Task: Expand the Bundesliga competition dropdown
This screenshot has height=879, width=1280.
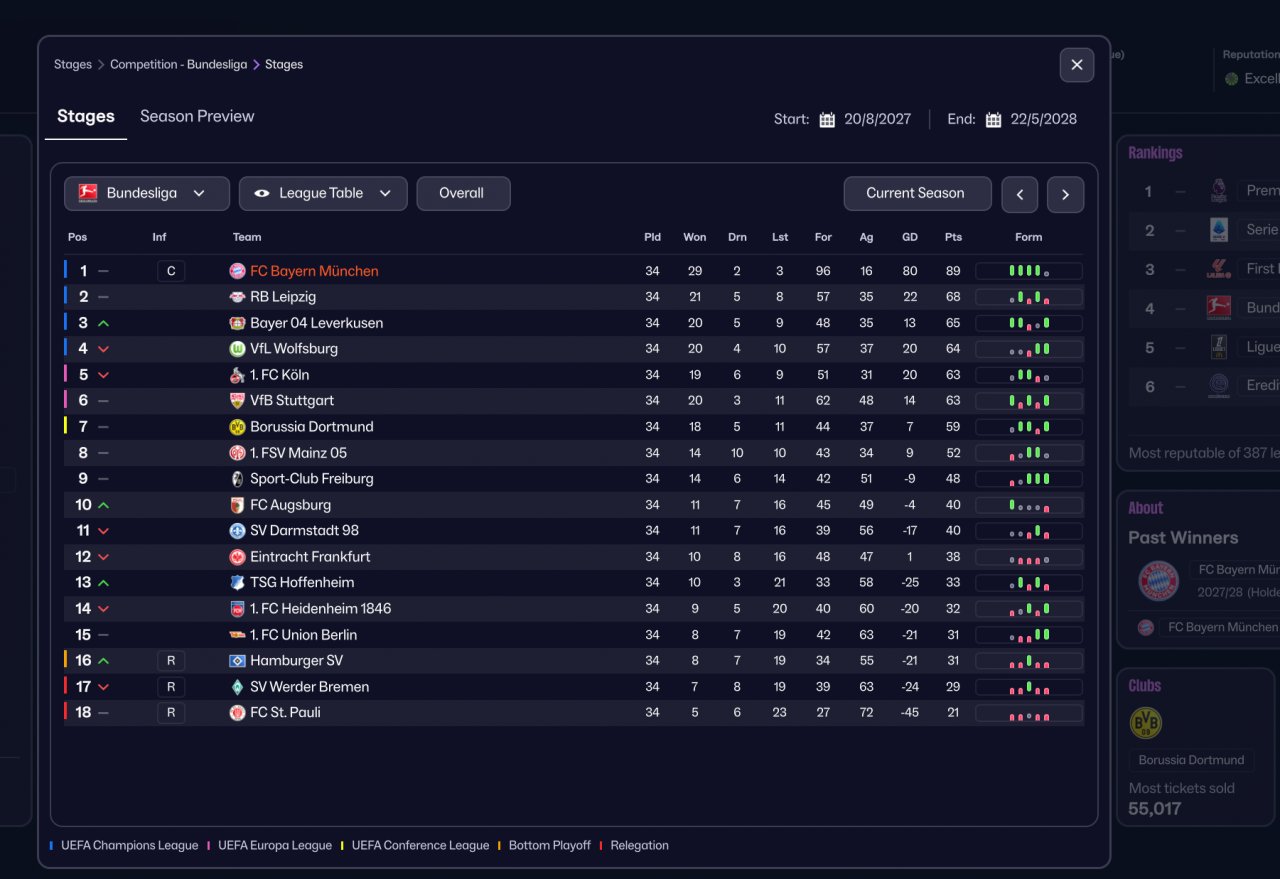Action: tap(147, 194)
